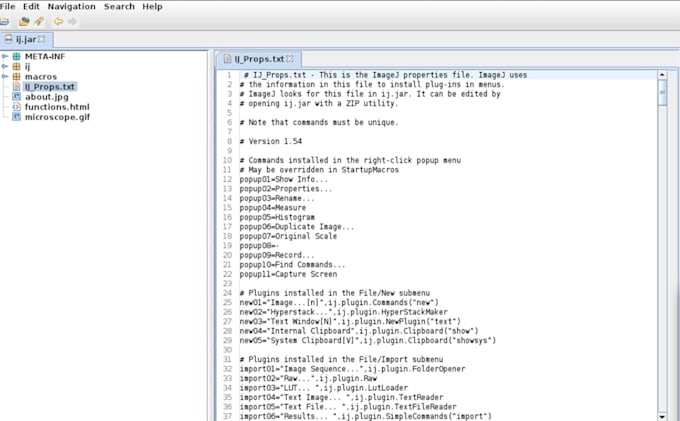Click the '# Version 1.54' line
This screenshot has width=680, height=421.
click(x=271, y=141)
